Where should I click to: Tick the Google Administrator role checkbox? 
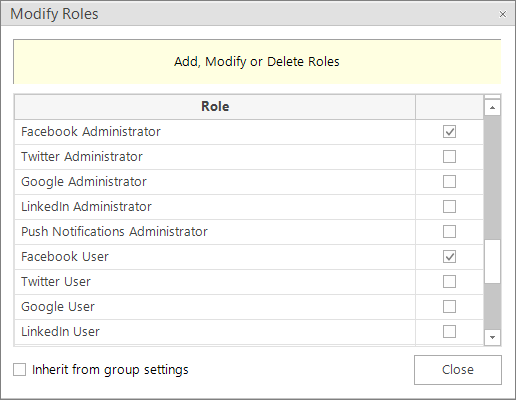(x=449, y=182)
